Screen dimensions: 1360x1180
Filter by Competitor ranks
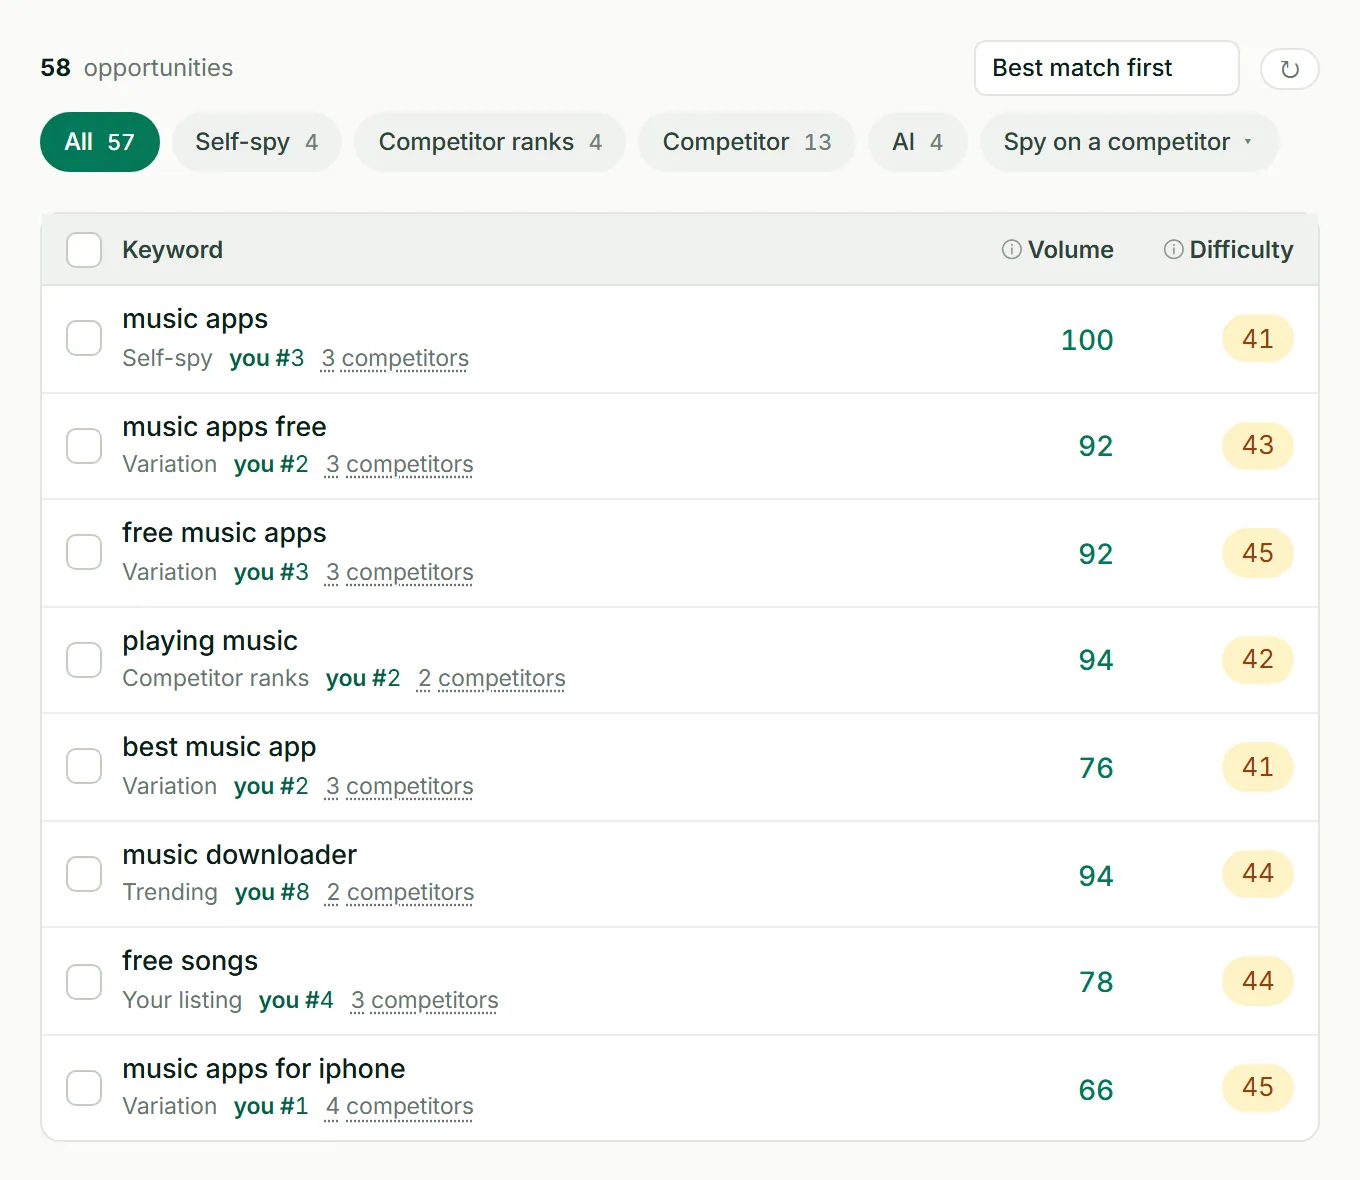(490, 142)
